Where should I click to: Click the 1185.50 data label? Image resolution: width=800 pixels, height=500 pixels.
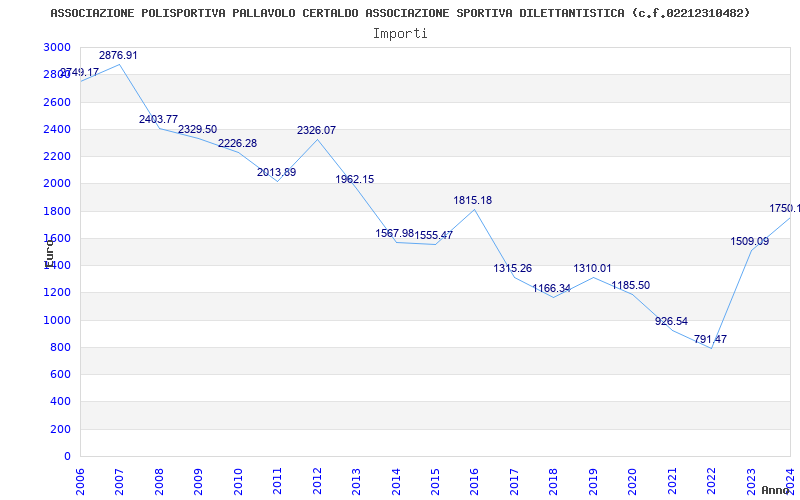[x=631, y=285]
